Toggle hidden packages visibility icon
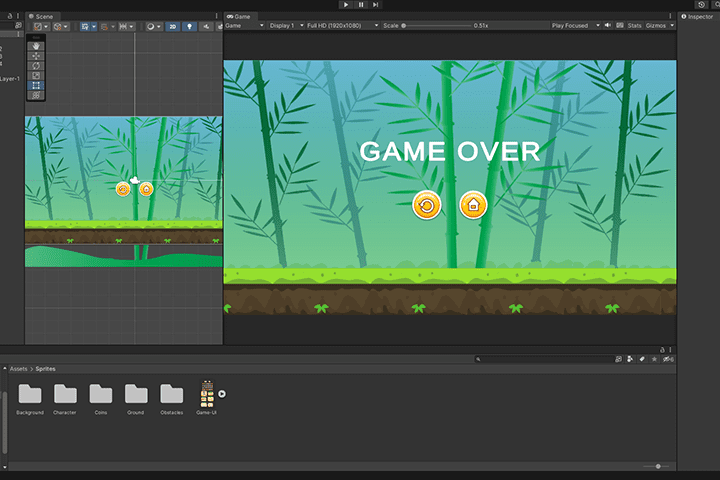Viewport: 720px width, 480px height. pos(668,359)
